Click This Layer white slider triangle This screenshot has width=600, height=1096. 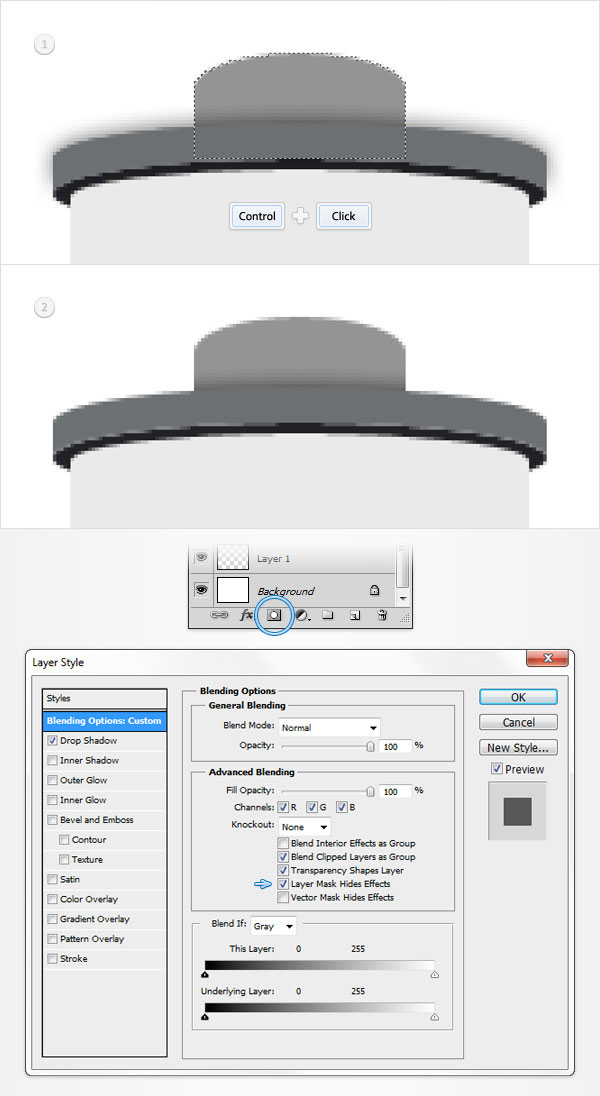[x=434, y=974]
